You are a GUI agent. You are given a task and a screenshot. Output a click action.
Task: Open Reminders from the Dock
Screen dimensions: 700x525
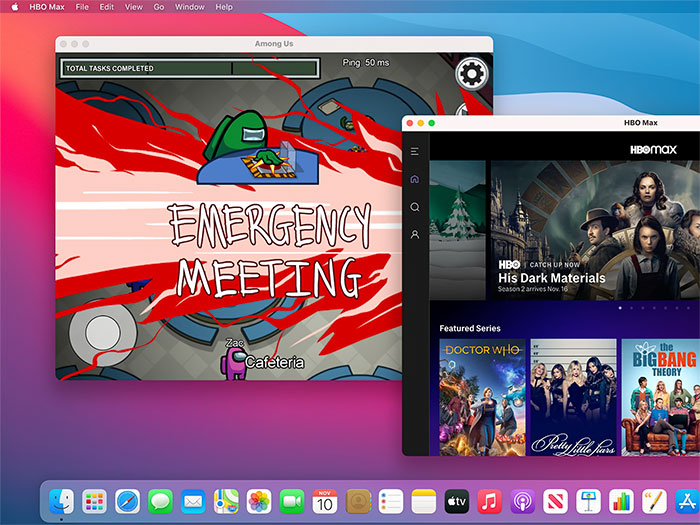[x=391, y=502]
